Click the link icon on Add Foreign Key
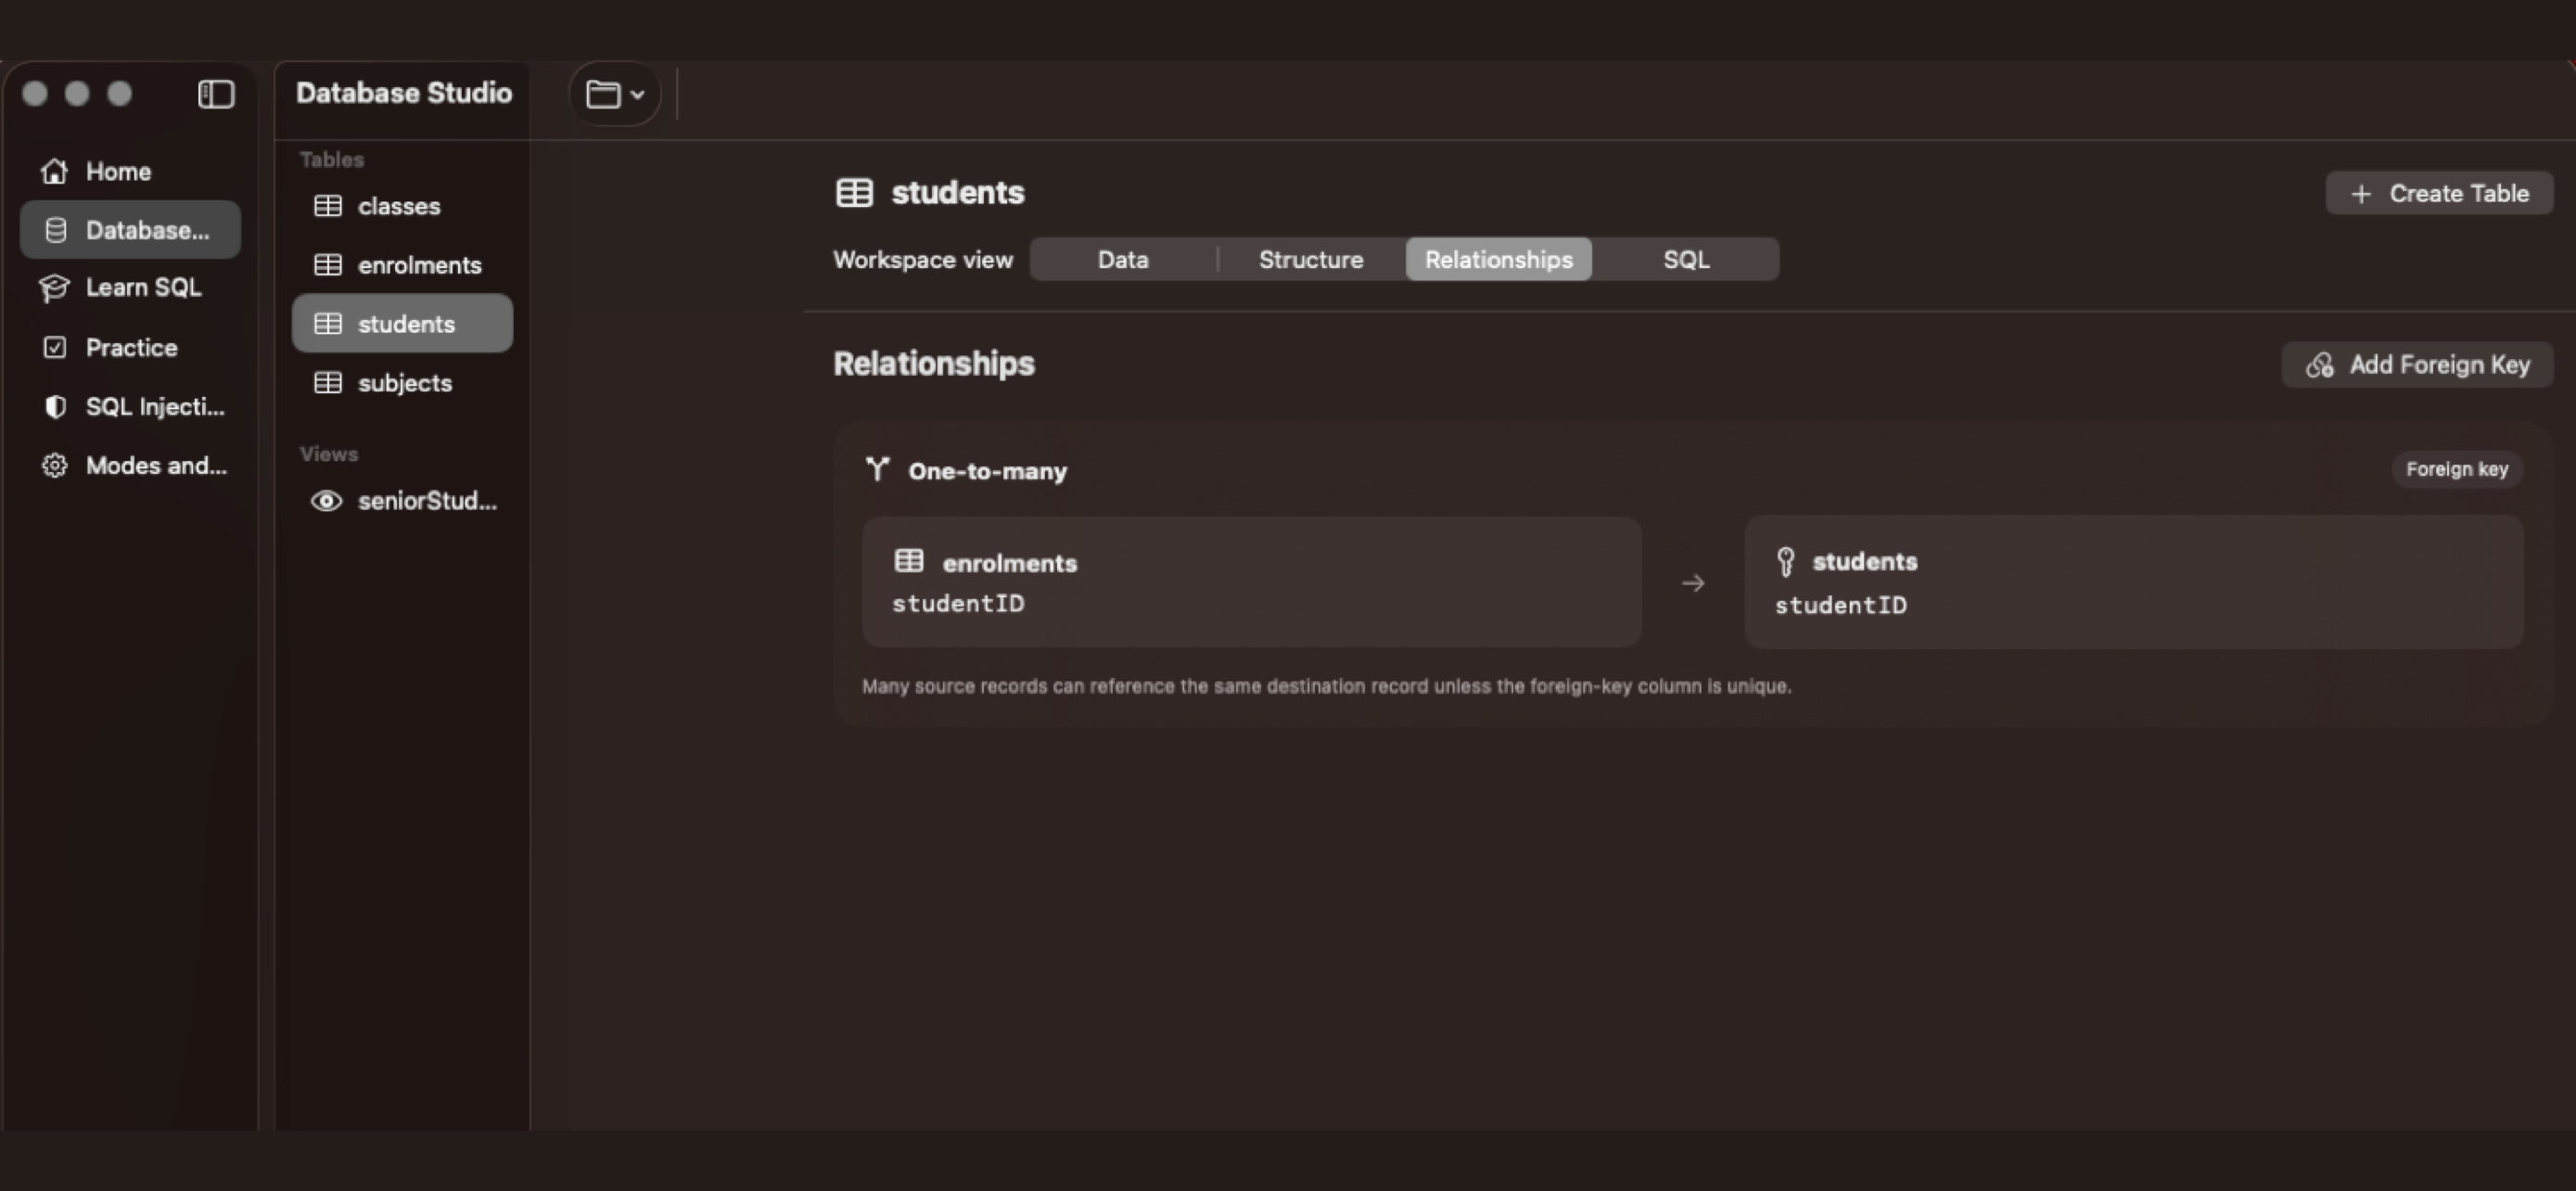This screenshot has width=2576, height=1191. pos(2320,365)
